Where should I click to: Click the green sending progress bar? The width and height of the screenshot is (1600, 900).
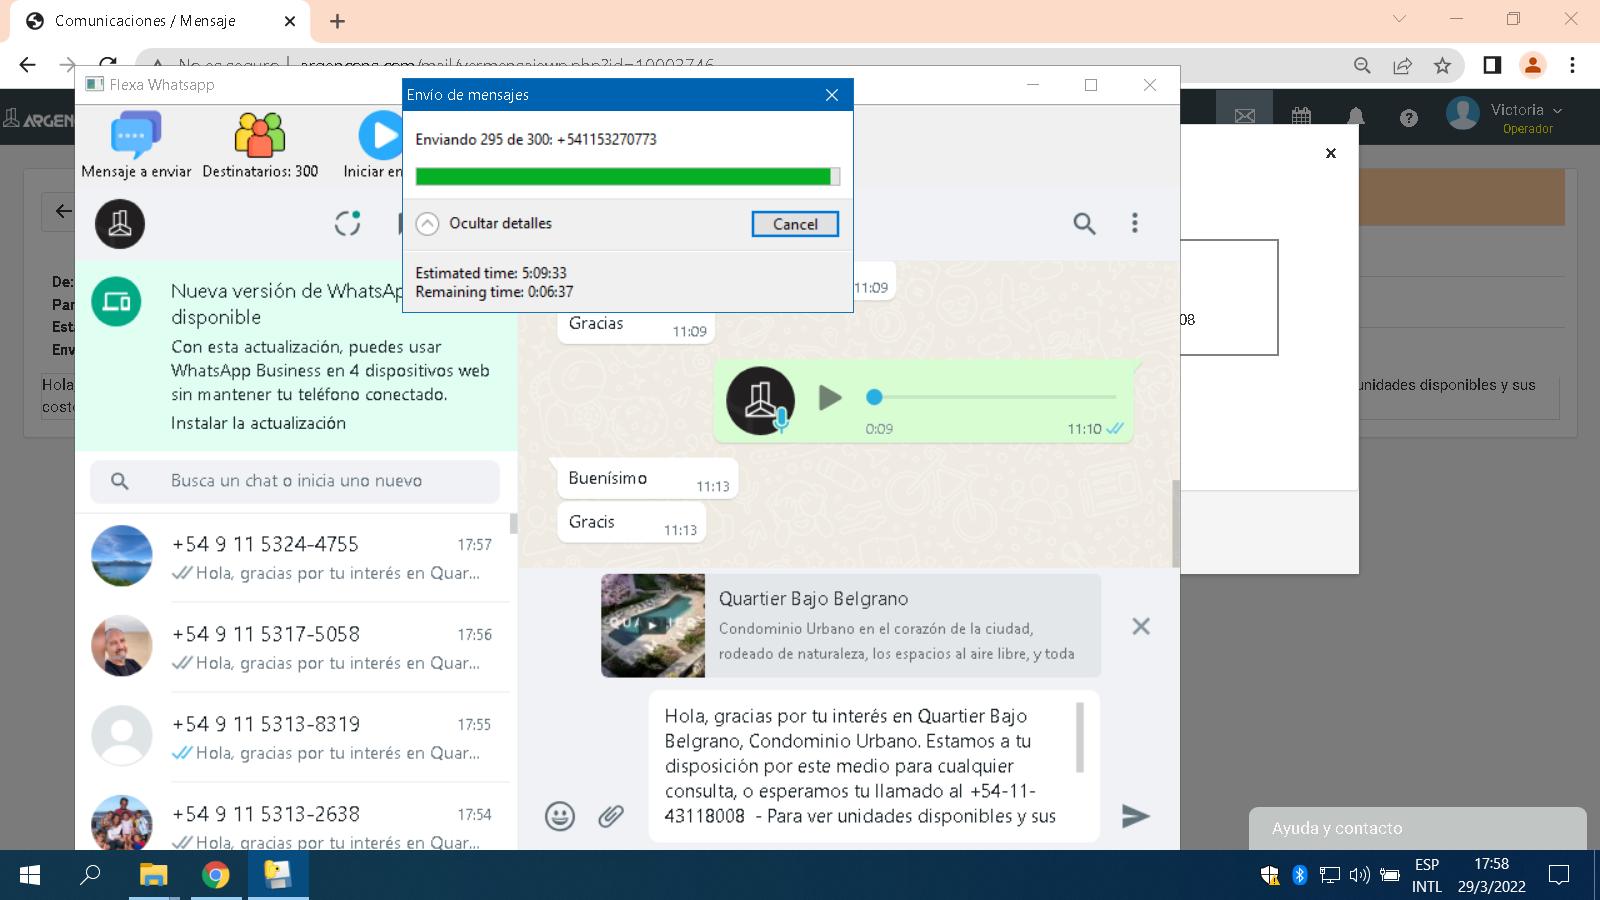[627, 177]
